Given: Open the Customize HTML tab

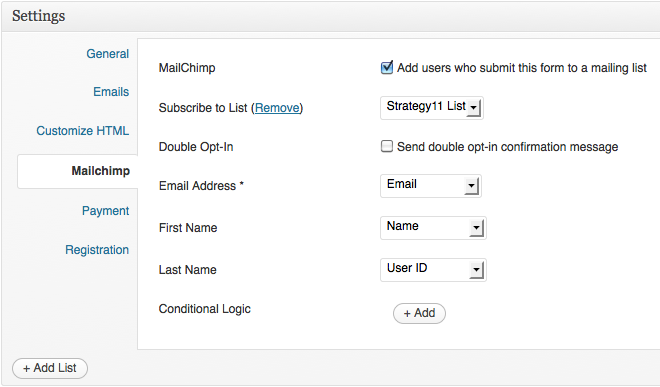Looking at the screenshot, I should [x=82, y=131].
